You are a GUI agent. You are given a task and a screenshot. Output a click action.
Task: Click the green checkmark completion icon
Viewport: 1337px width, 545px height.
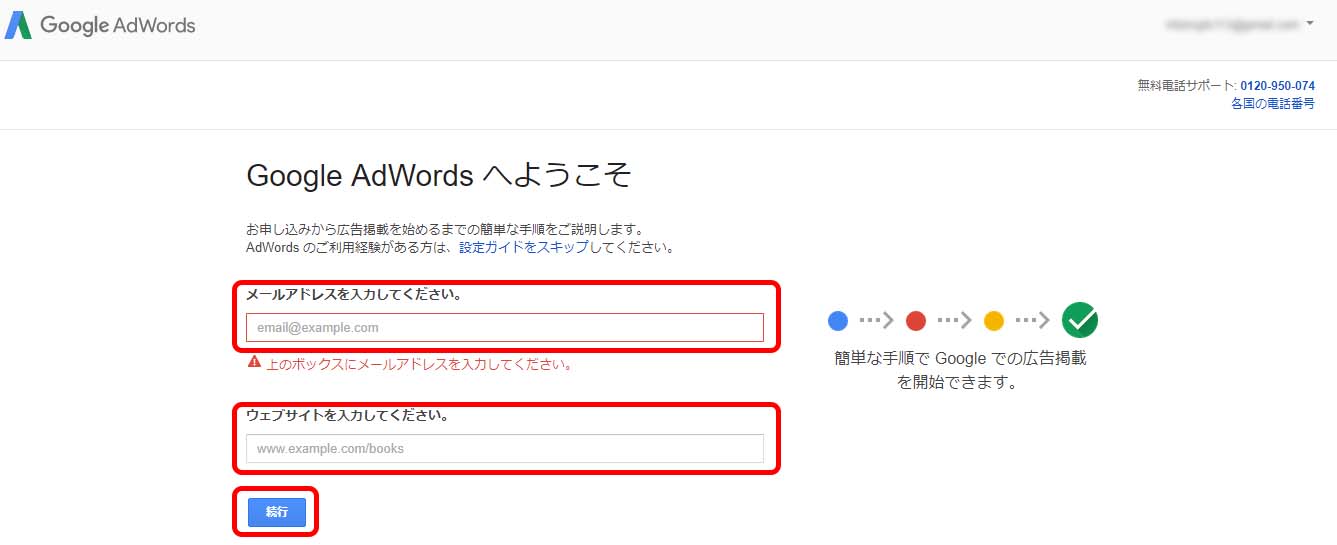(1080, 320)
